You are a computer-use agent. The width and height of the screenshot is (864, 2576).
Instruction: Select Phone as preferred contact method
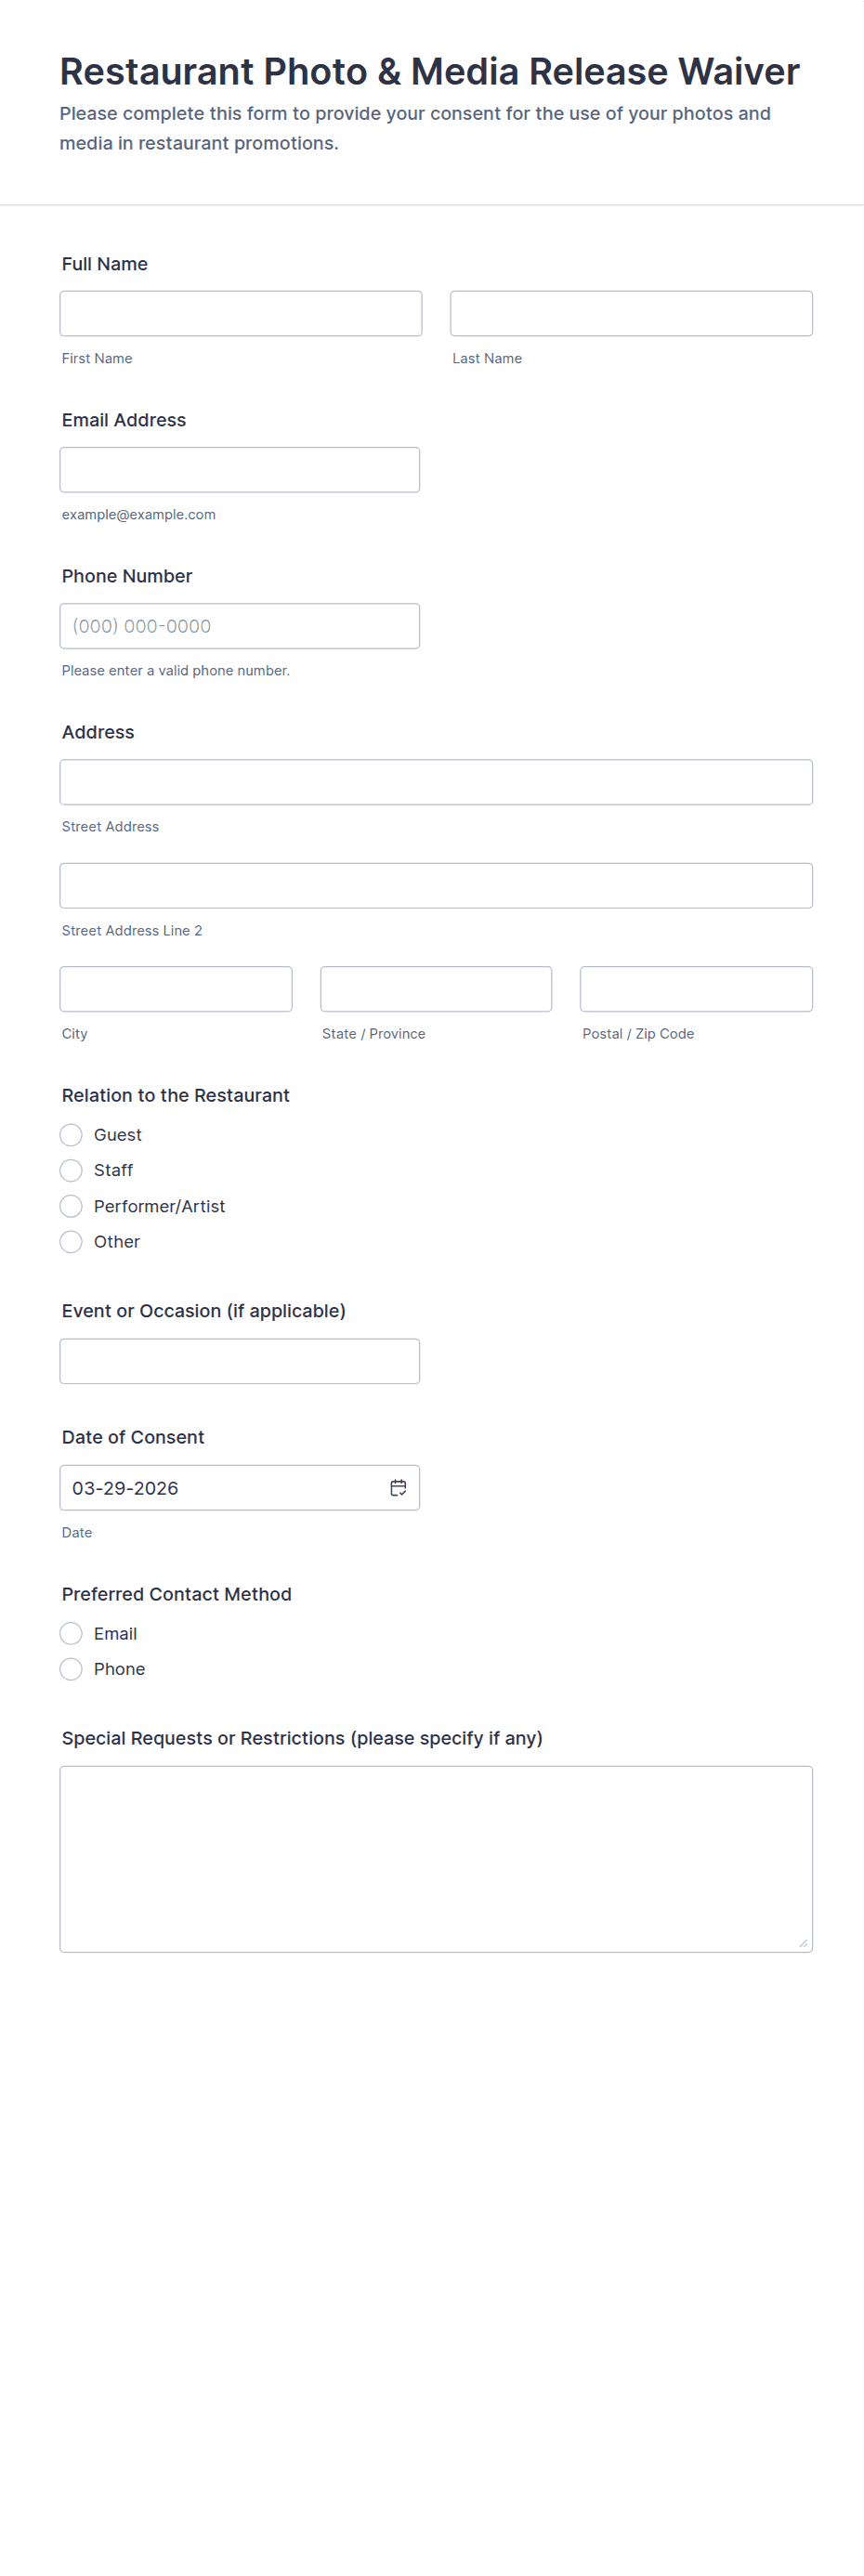click(x=71, y=1668)
